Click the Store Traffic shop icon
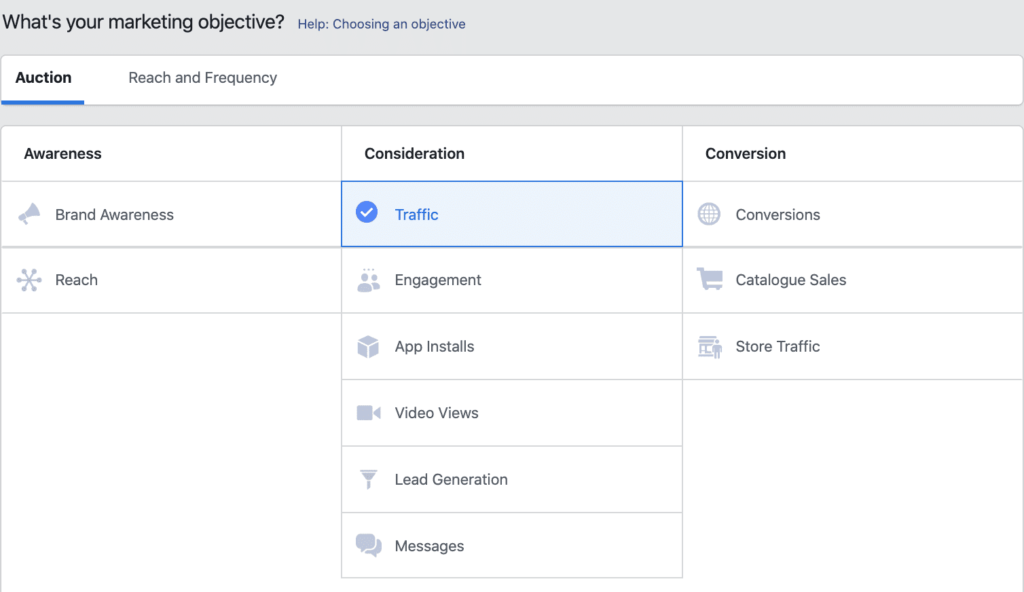The width and height of the screenshot is (1024, 592). click(x=709, y=346)
